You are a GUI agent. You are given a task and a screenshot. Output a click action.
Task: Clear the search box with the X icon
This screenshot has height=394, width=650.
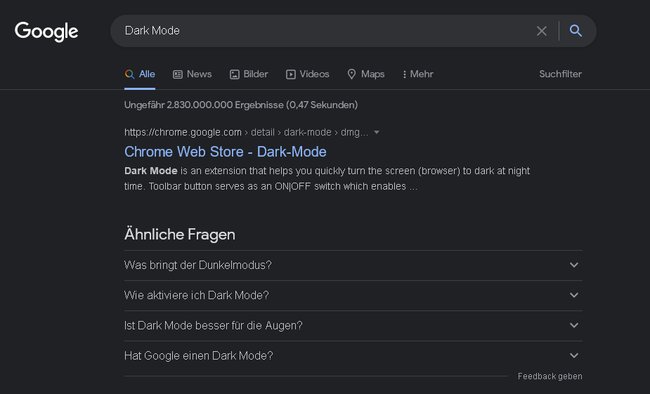click(541, 31)
